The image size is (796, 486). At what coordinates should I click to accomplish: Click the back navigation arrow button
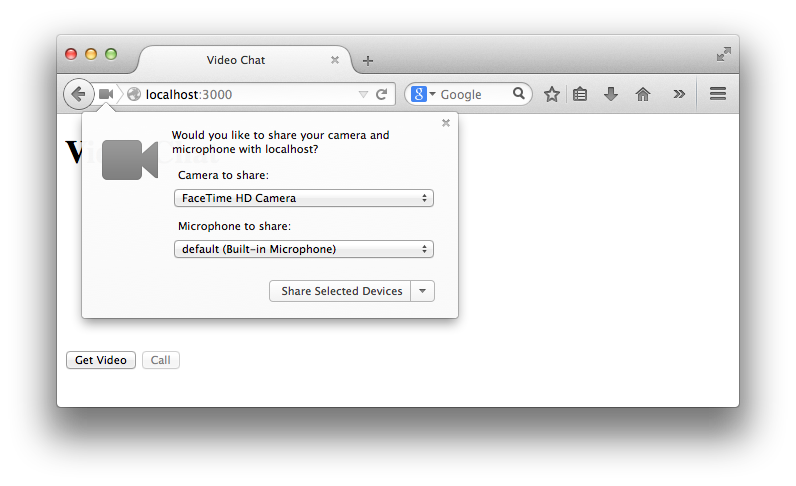(78, 94)
